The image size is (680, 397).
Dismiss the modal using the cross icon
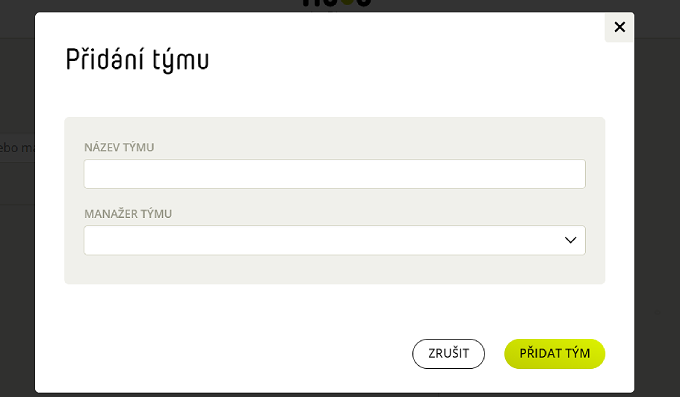[x=619, y=27]
